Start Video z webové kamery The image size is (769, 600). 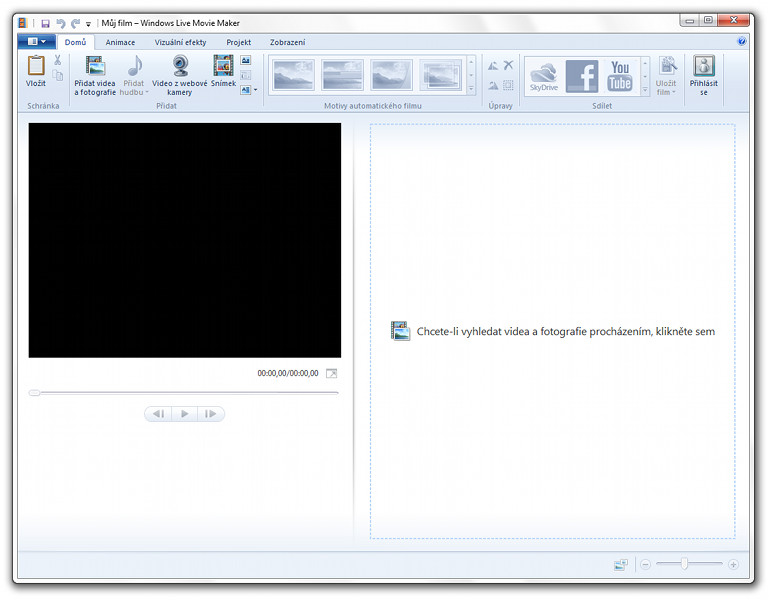coord(179,75)
